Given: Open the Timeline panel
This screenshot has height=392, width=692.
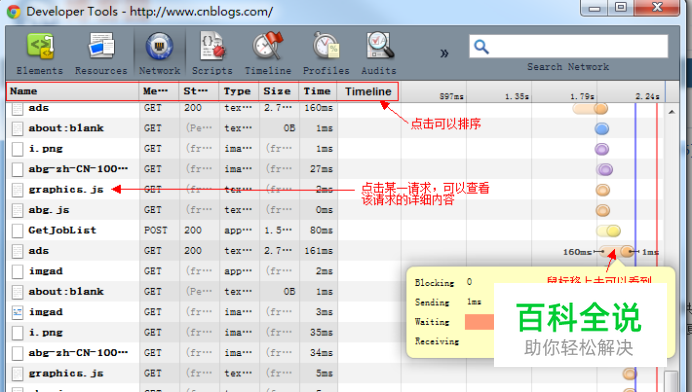Looking at the screenshot, I should tap(268, 53).
